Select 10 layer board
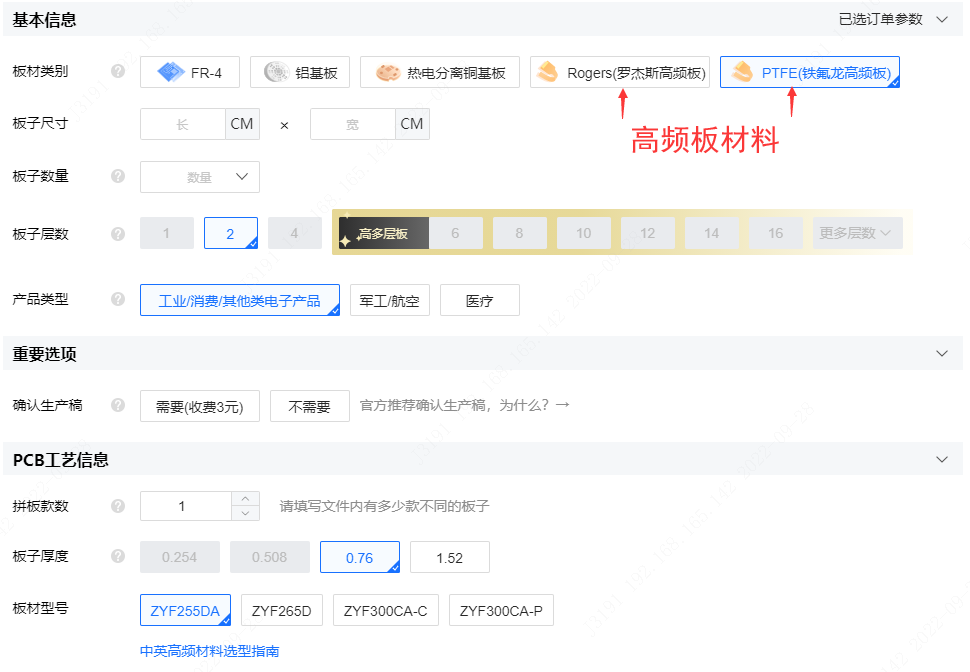970x672 pixels. tap(583, 233)
